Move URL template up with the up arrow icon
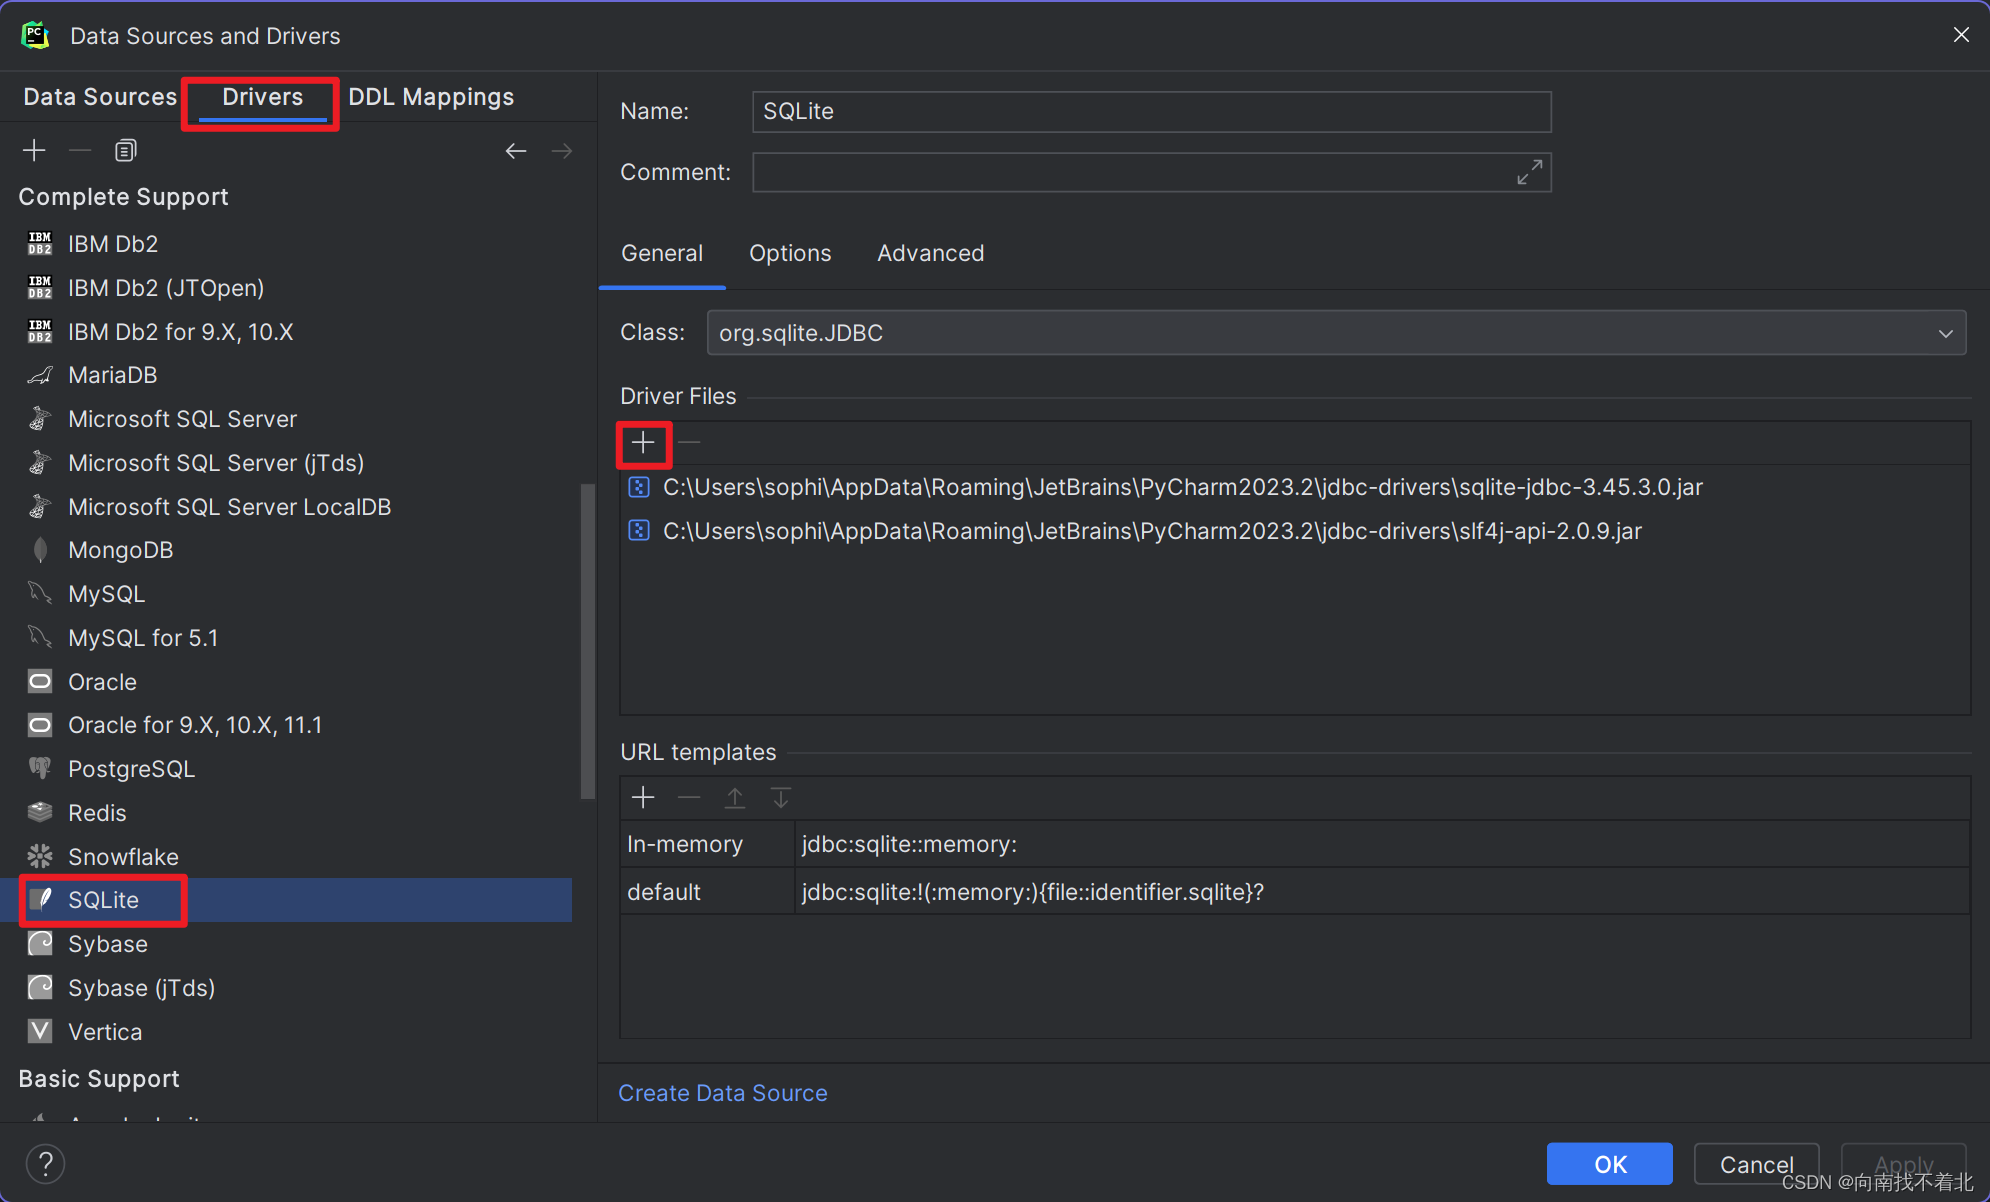The image size is (1990, 1202). 734,797
